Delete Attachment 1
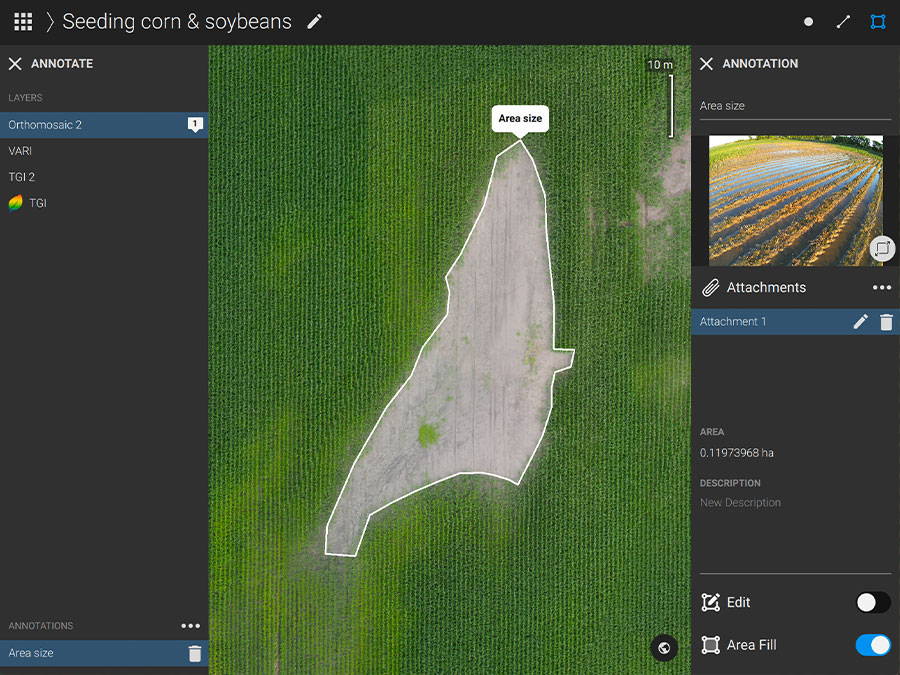Image resolution: width=900 pixels, height=675 pixels. tap(886, 322)
